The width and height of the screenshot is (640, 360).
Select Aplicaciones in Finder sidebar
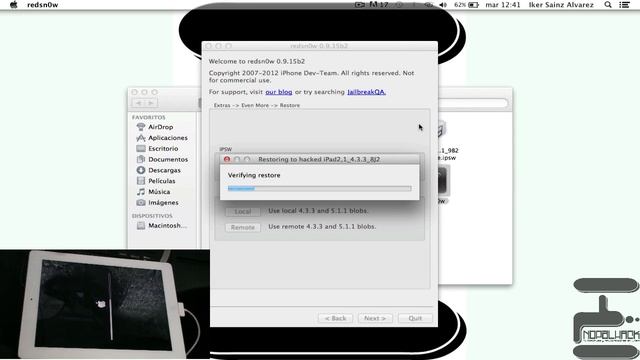pyautogui.click(x=162, y=138)
